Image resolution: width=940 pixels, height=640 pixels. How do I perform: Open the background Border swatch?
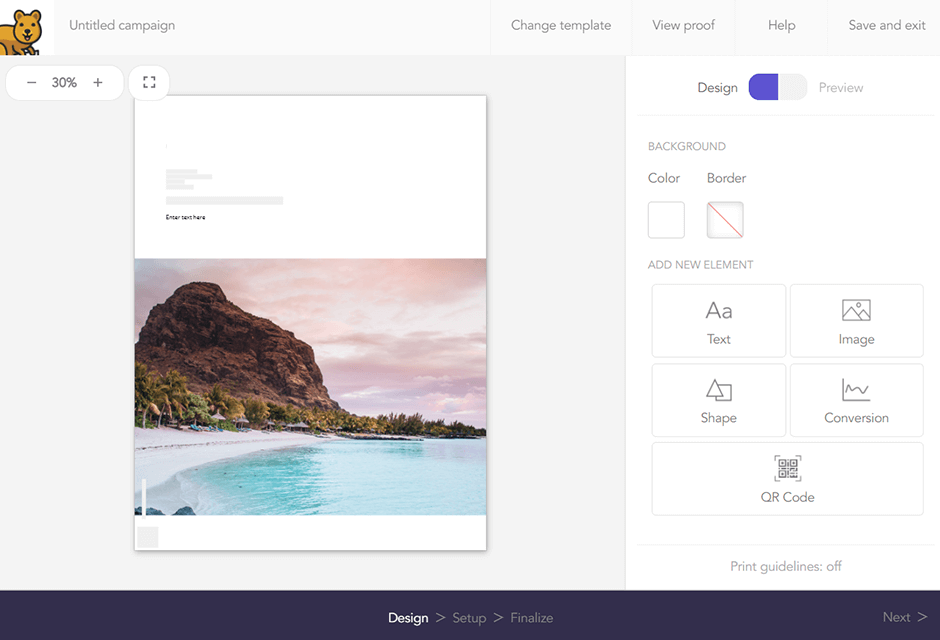tap(725, 220)
